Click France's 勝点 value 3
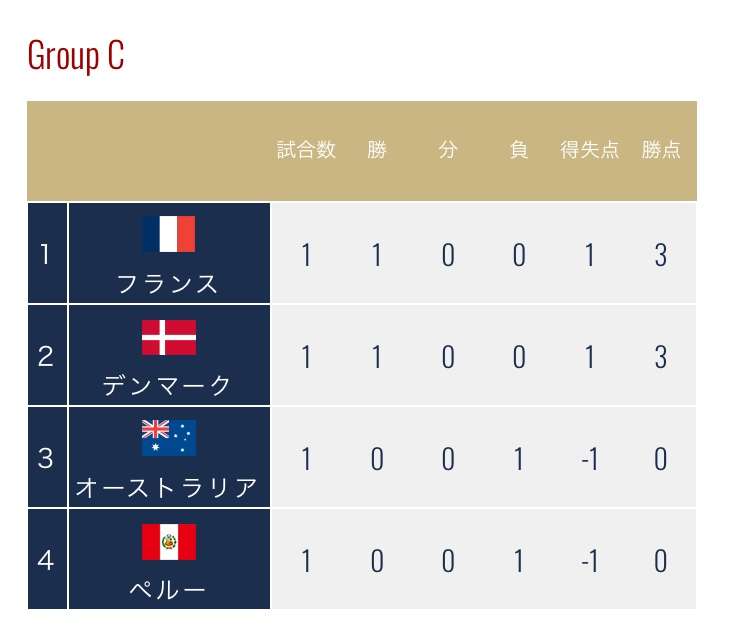Viewport: 730px width, 633px height. [x=661, y=255]
